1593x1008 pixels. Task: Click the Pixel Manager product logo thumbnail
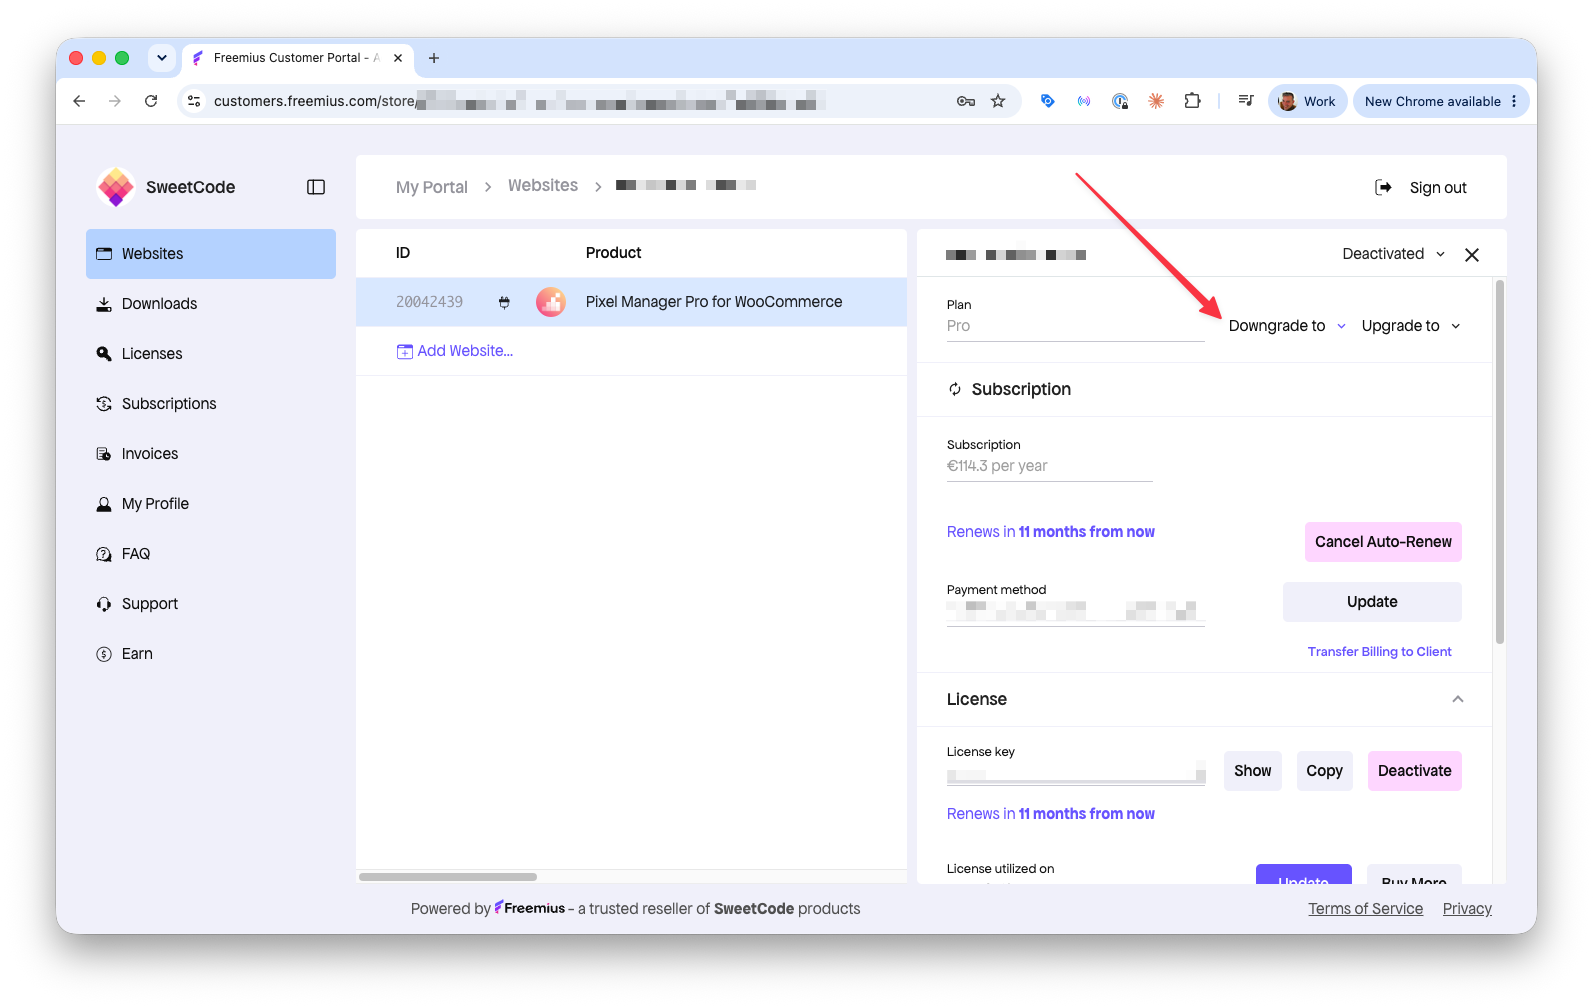551,302
